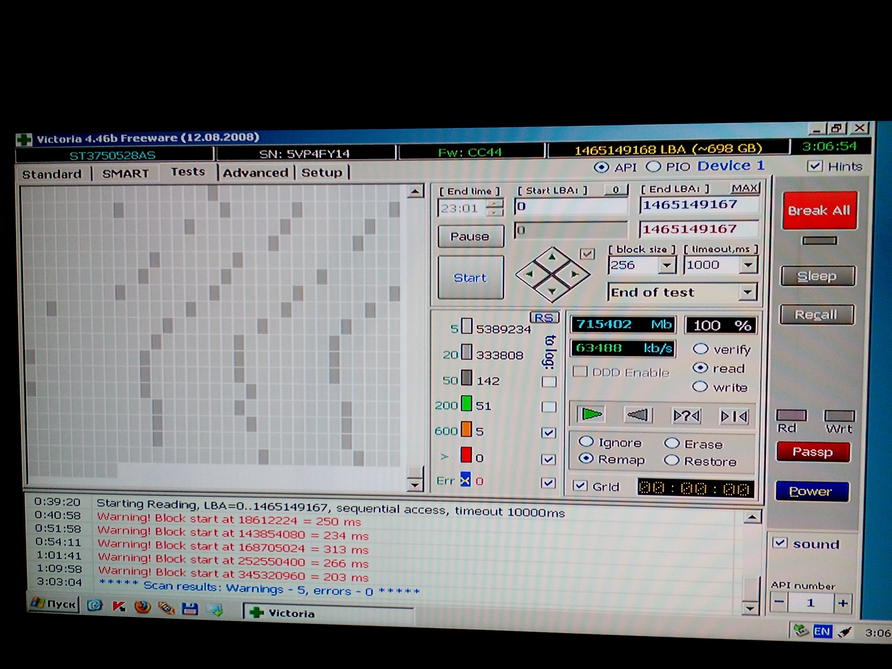This screenshot has width=892, height=669.
Task: Click the blue floppy disk quick launch icon
Action: point(189,609)
